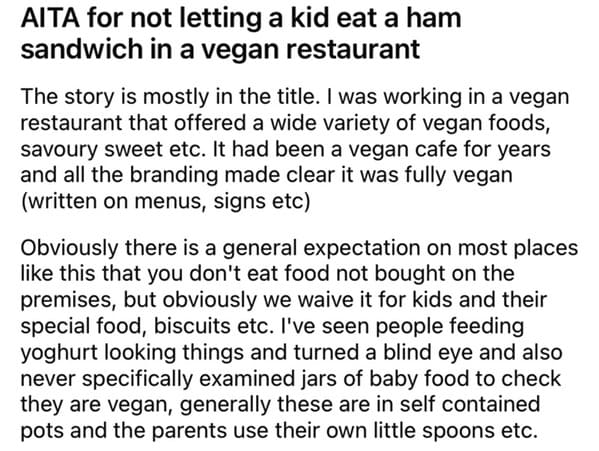Select the word "savoury" in first paragraph
Viewport: 599px width, 451px height.
(59, 149)
